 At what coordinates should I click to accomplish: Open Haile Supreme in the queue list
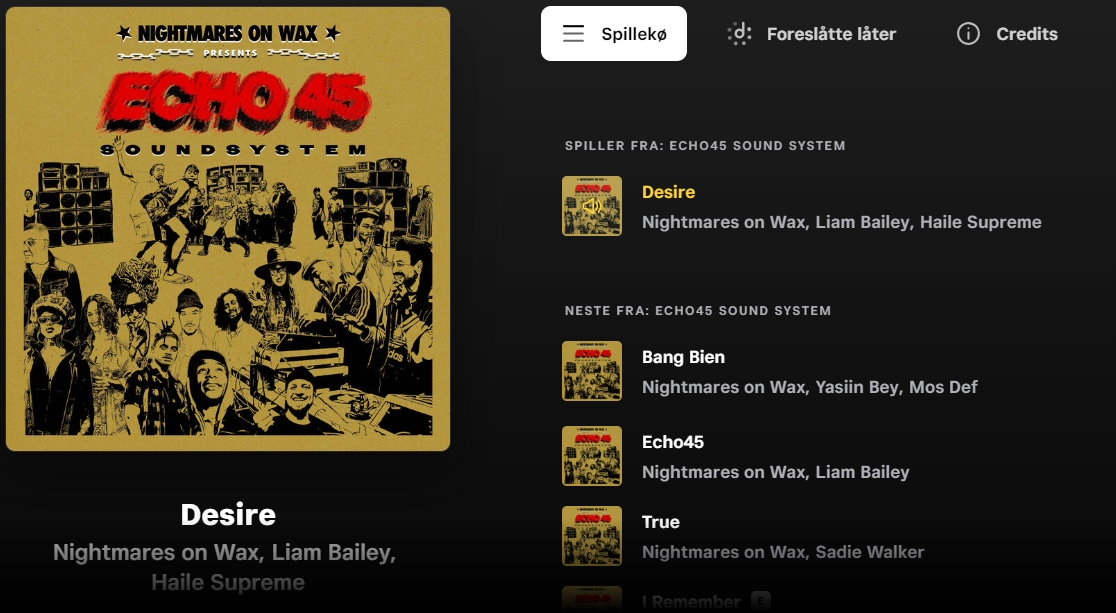click(980, 222)
